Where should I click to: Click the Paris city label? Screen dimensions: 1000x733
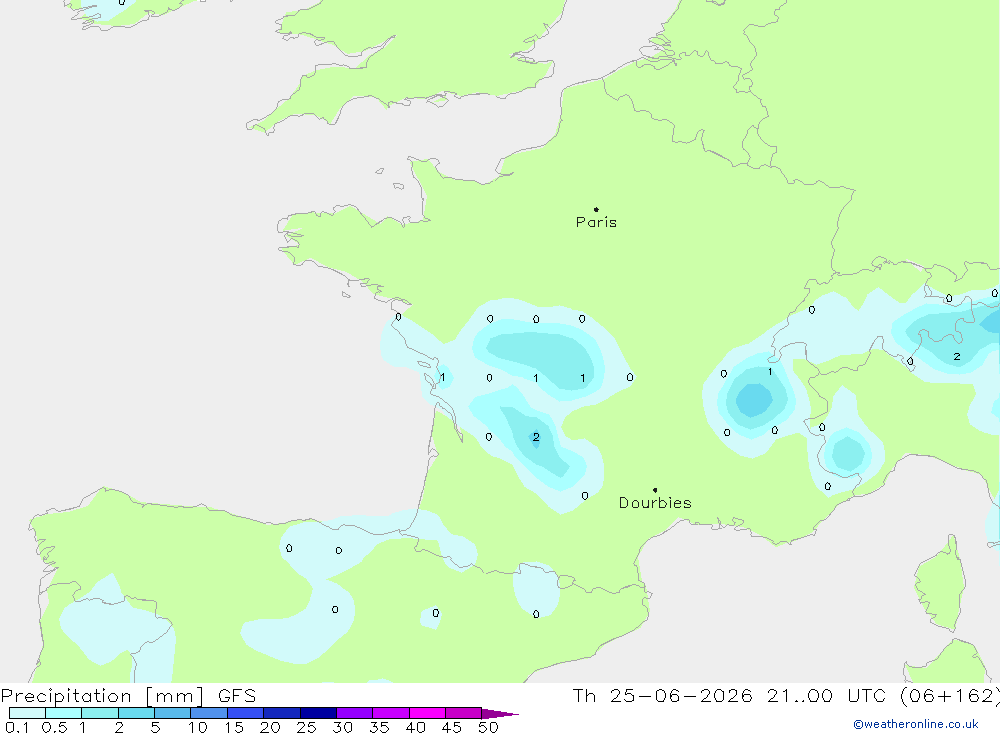(596, 222)
